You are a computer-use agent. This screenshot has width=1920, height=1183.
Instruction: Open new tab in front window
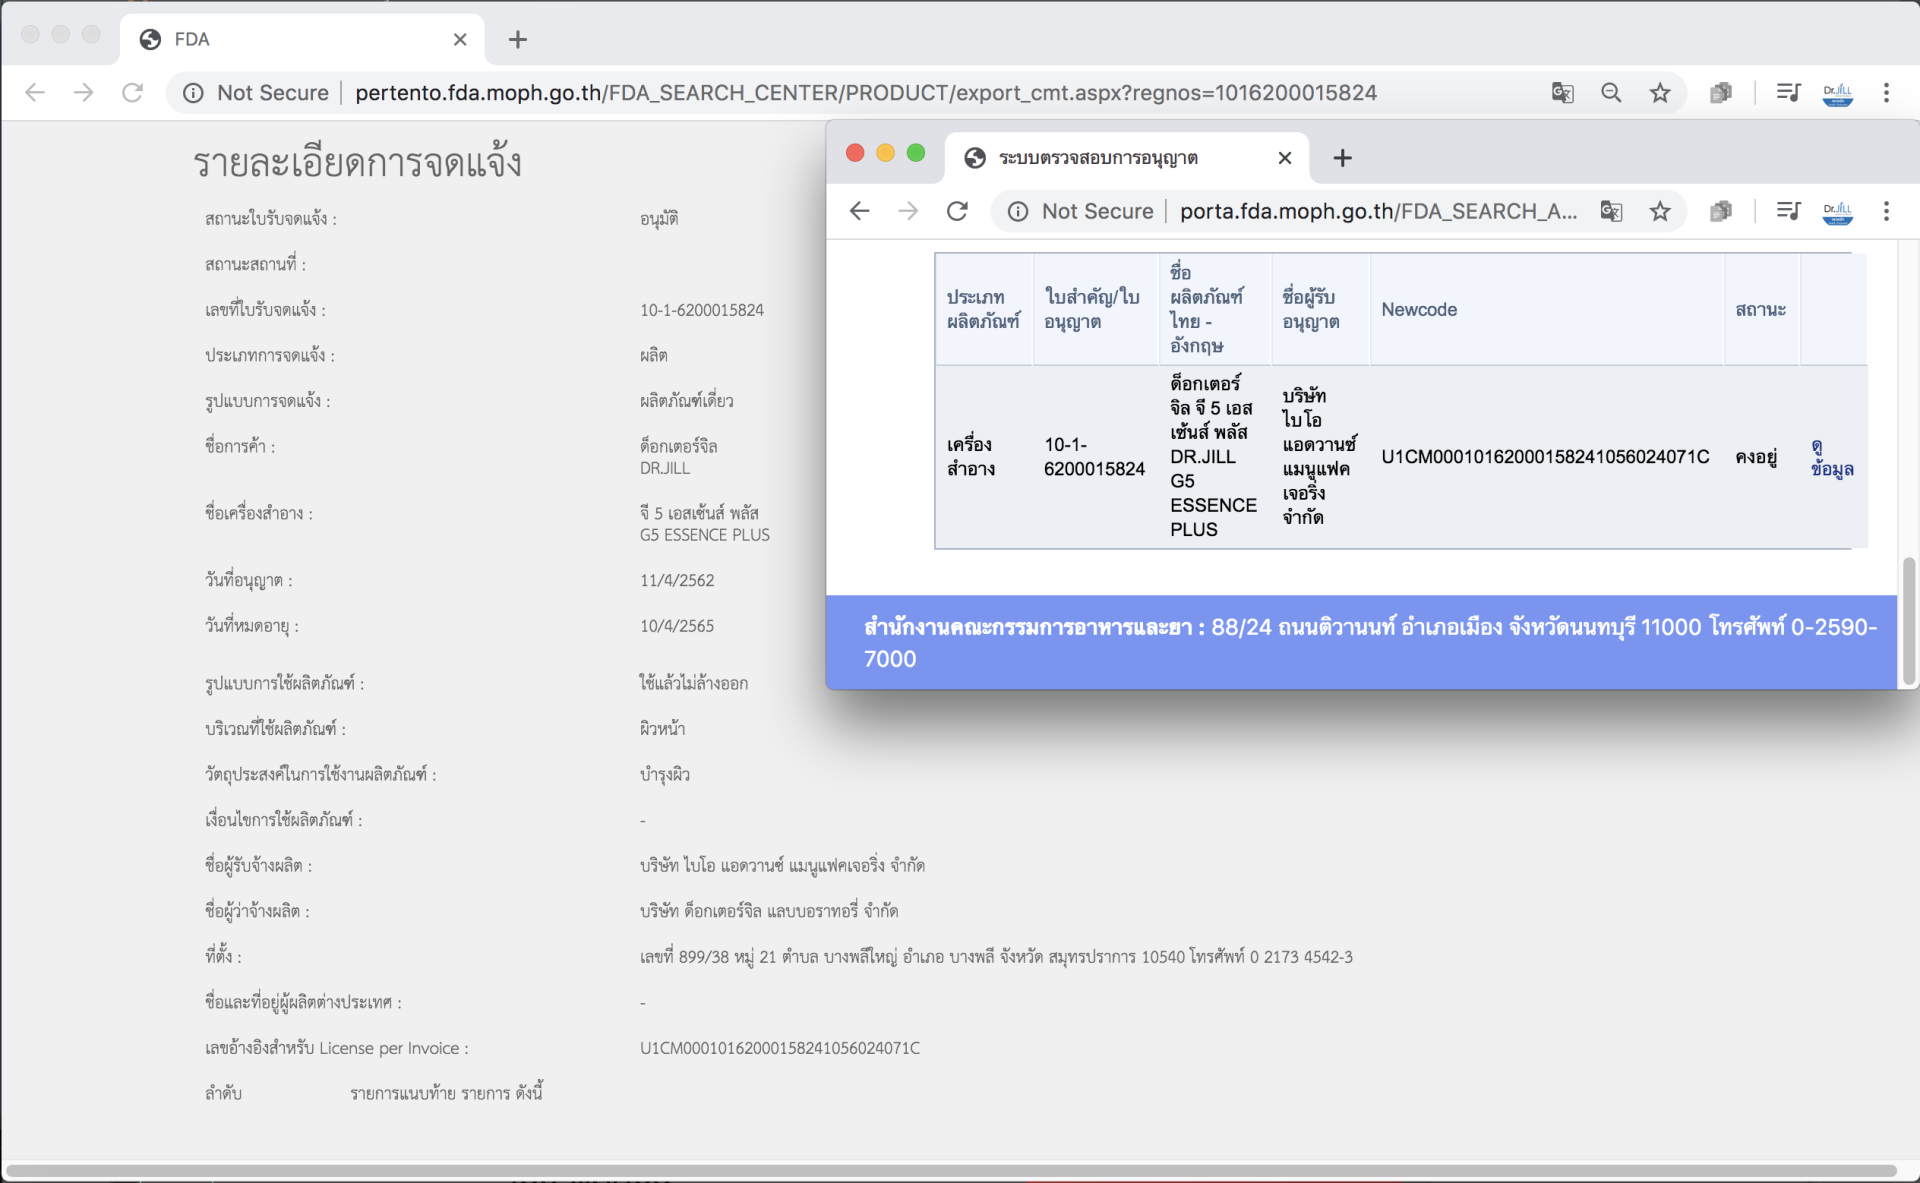pos(1342,158)
